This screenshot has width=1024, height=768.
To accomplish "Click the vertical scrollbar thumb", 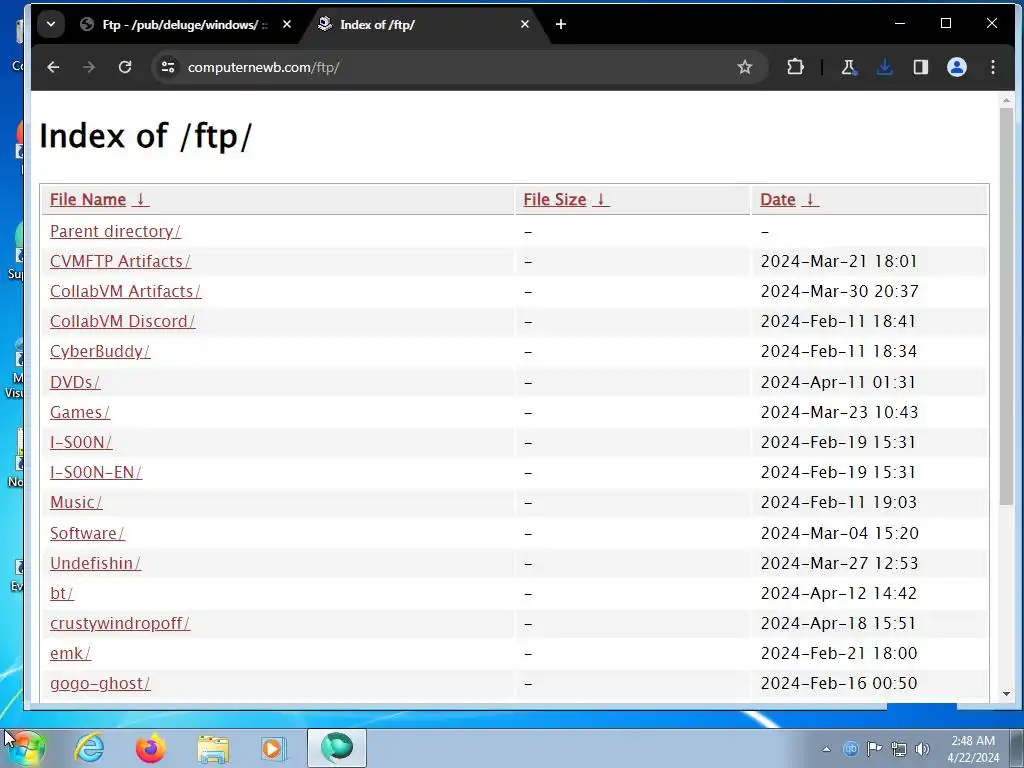I will coord(1006,305).
